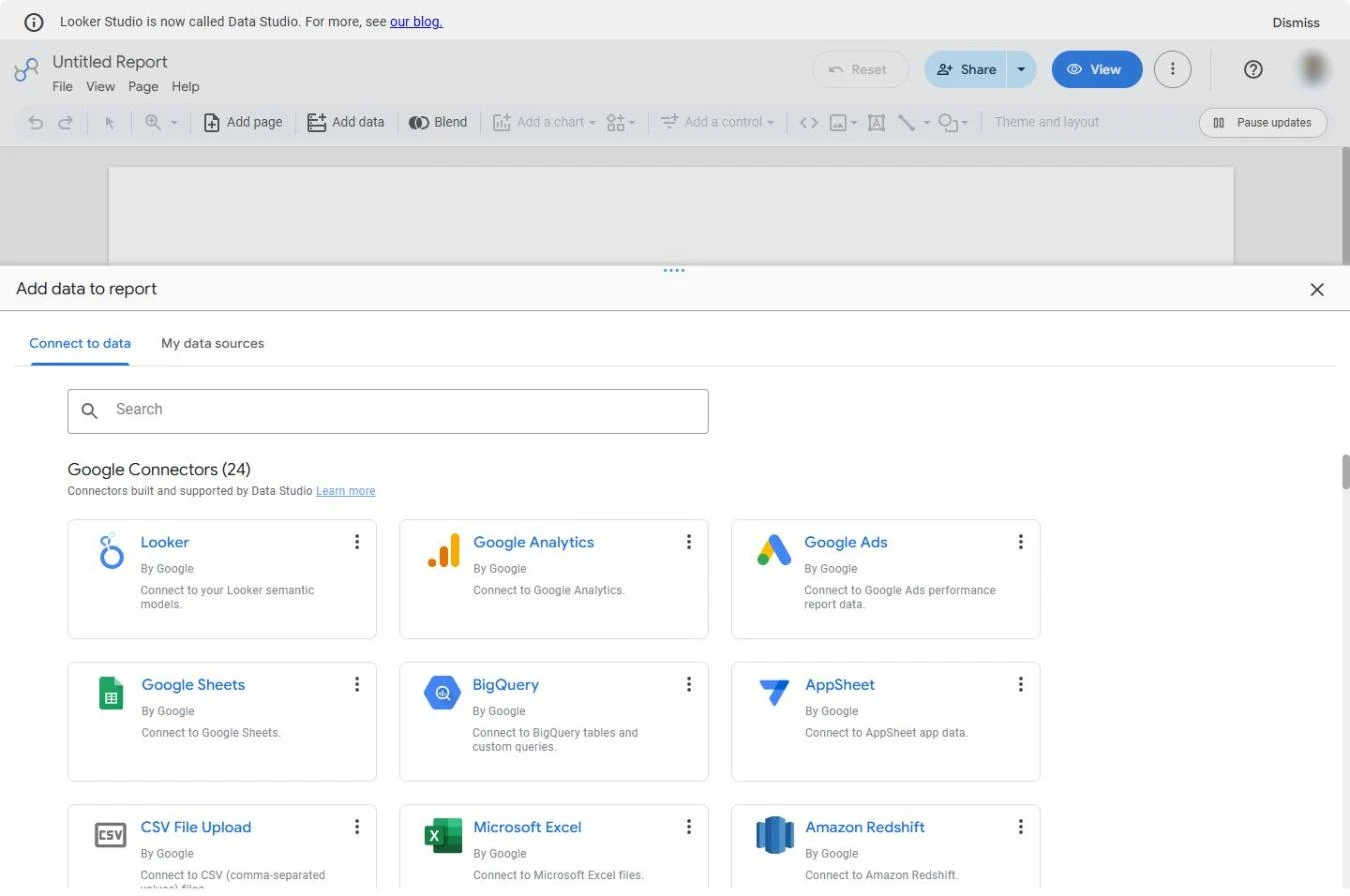Screen dimensions: 1350x896
Task: Click the Add page button
Action: click(243, 122)
